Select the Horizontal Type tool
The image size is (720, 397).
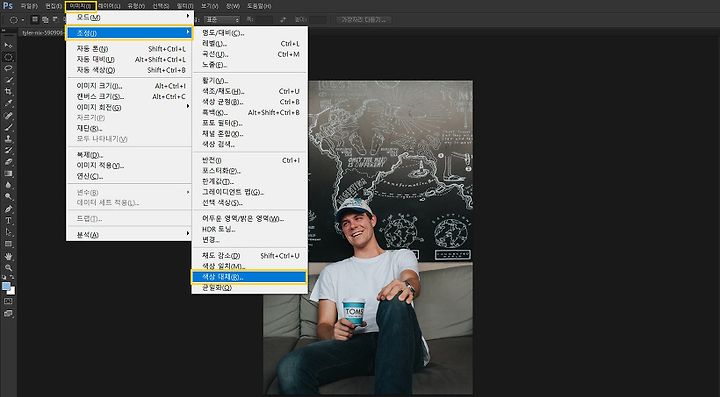pyautogui.click(x=8, y=220)
